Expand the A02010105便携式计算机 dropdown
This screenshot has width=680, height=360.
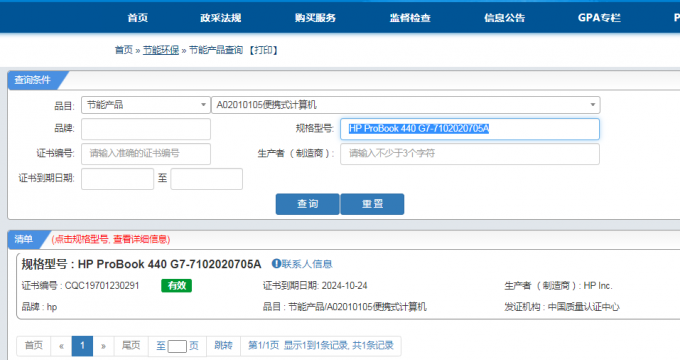[x=405, y=105]
